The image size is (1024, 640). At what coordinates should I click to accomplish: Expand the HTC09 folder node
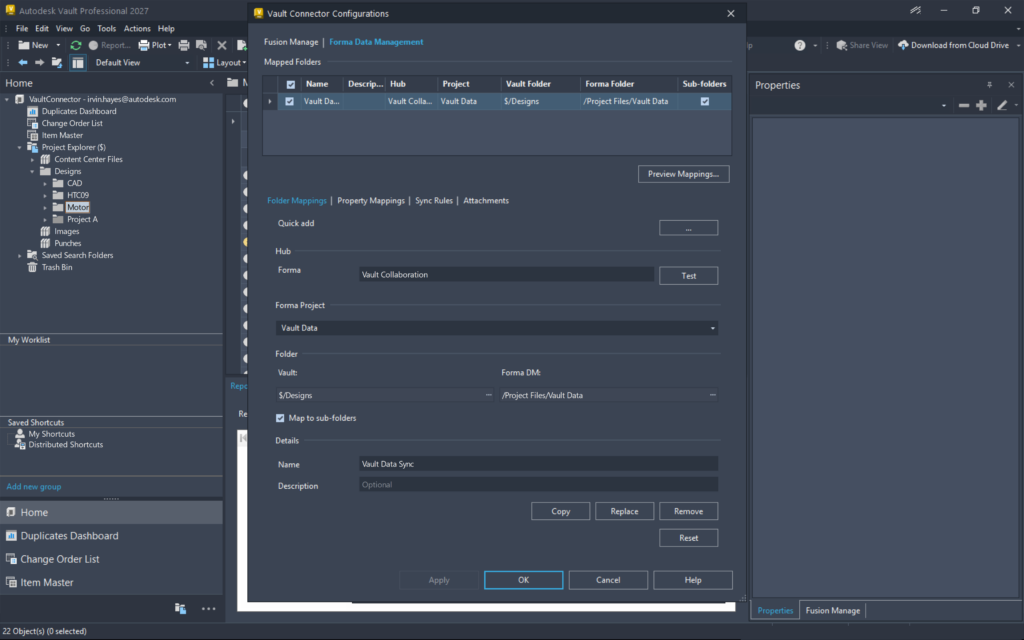[45, 195]
